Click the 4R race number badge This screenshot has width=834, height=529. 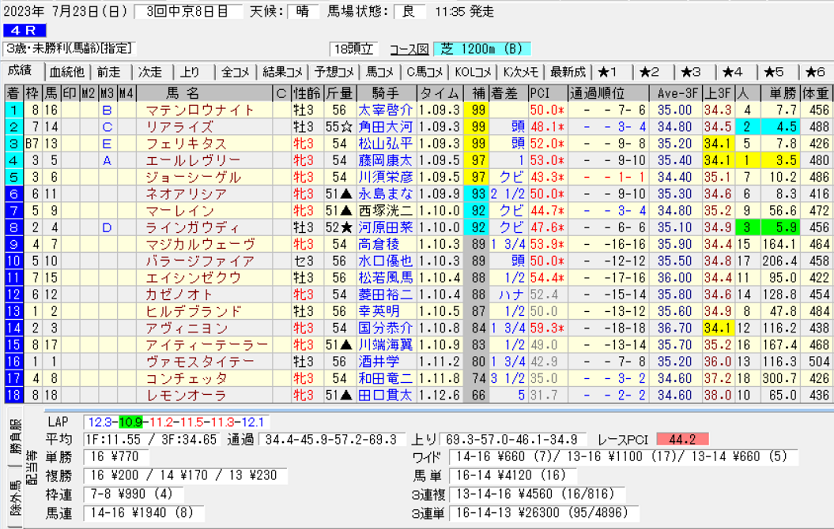20,31
